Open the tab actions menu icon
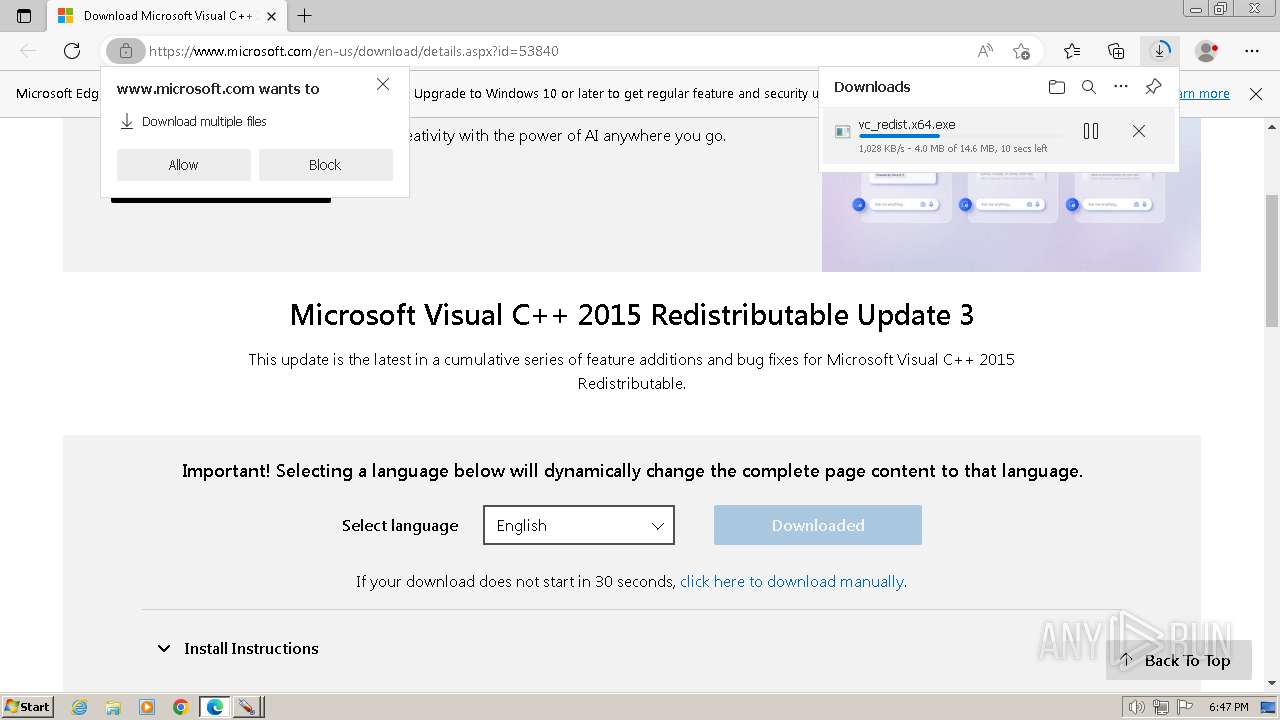 point(24,16)
